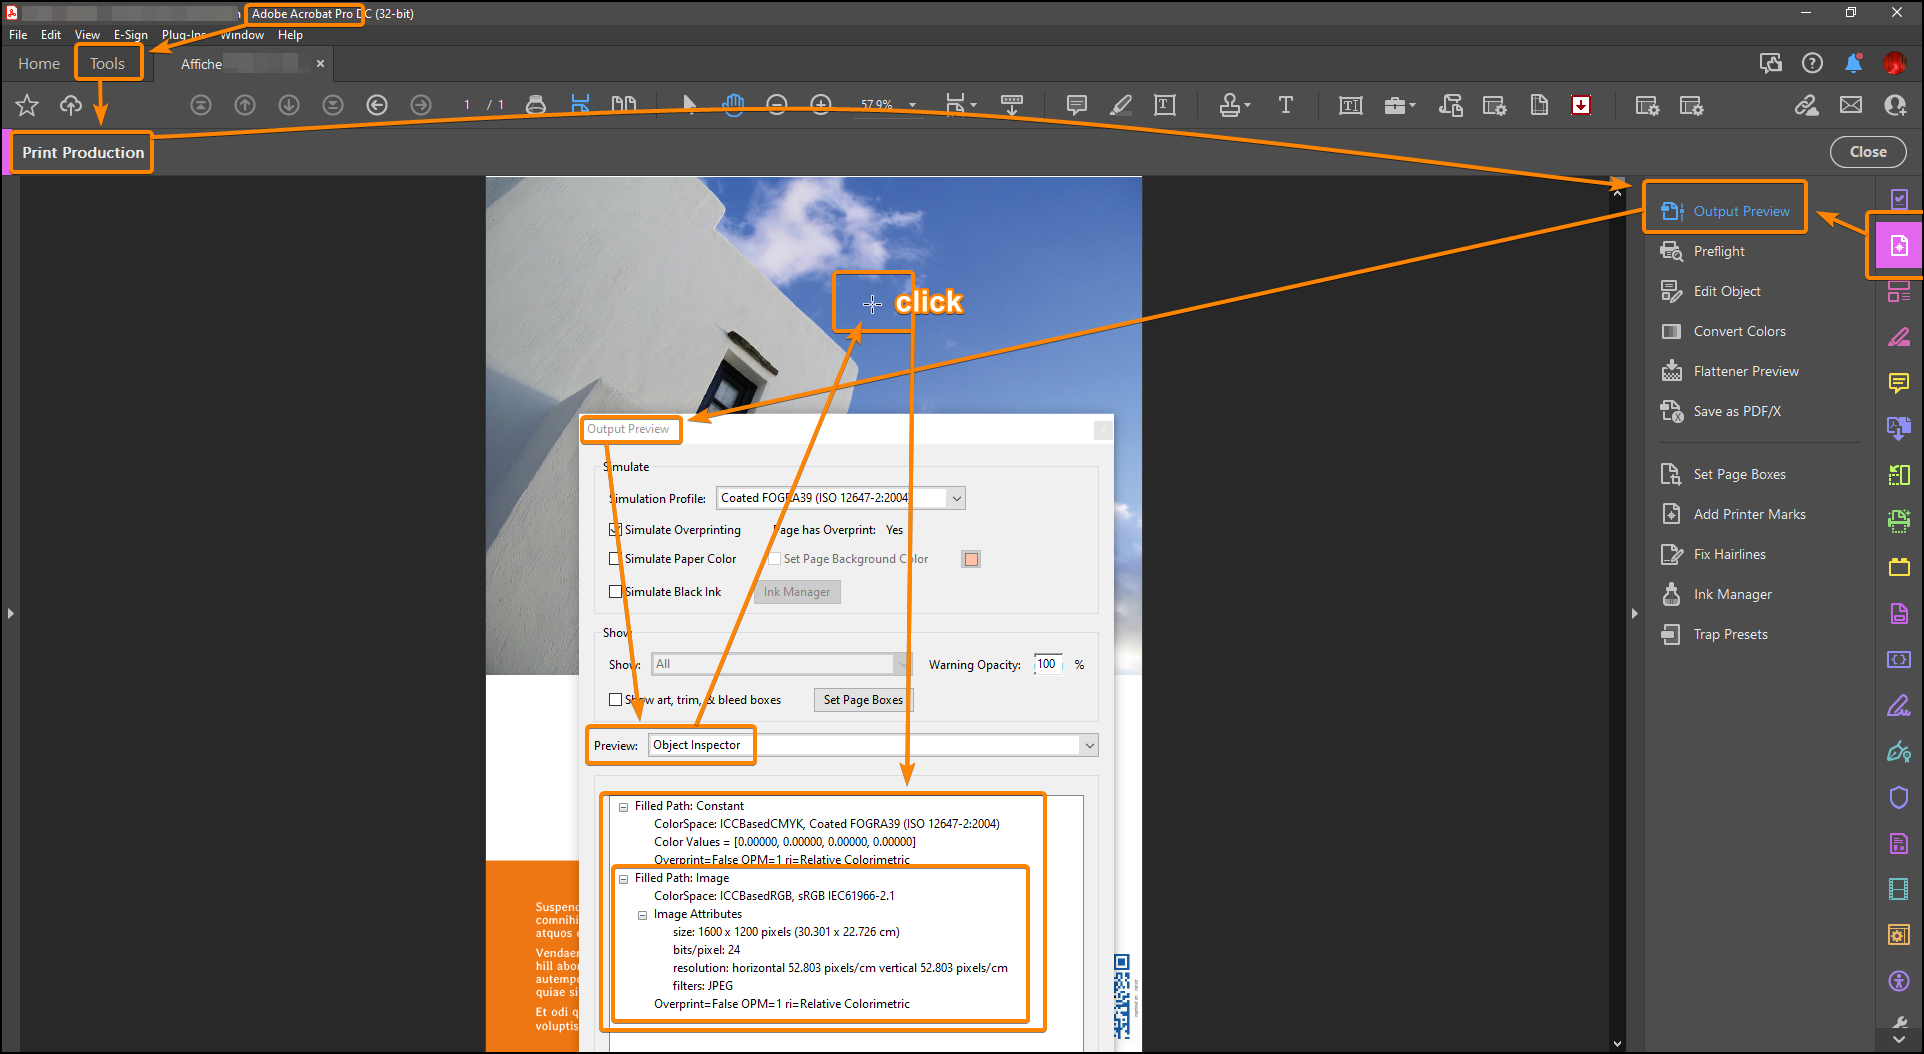1924x1054 pixels.
Task: Open the E-Sign menu
Action: pyautogui.click(x=130, y=34)
